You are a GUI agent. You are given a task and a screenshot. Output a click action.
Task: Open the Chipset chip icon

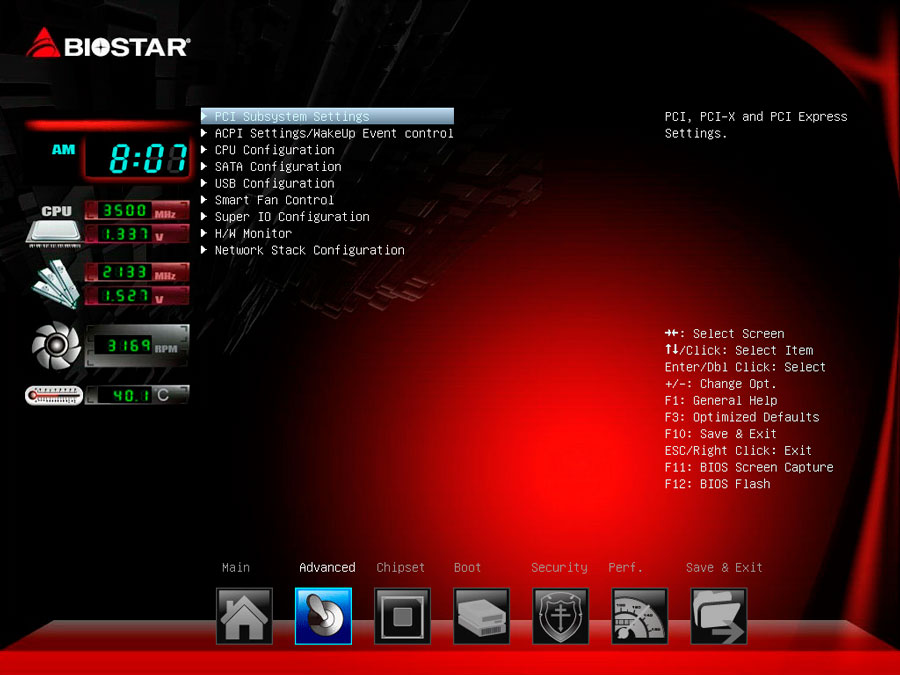[x=402, y=616]
